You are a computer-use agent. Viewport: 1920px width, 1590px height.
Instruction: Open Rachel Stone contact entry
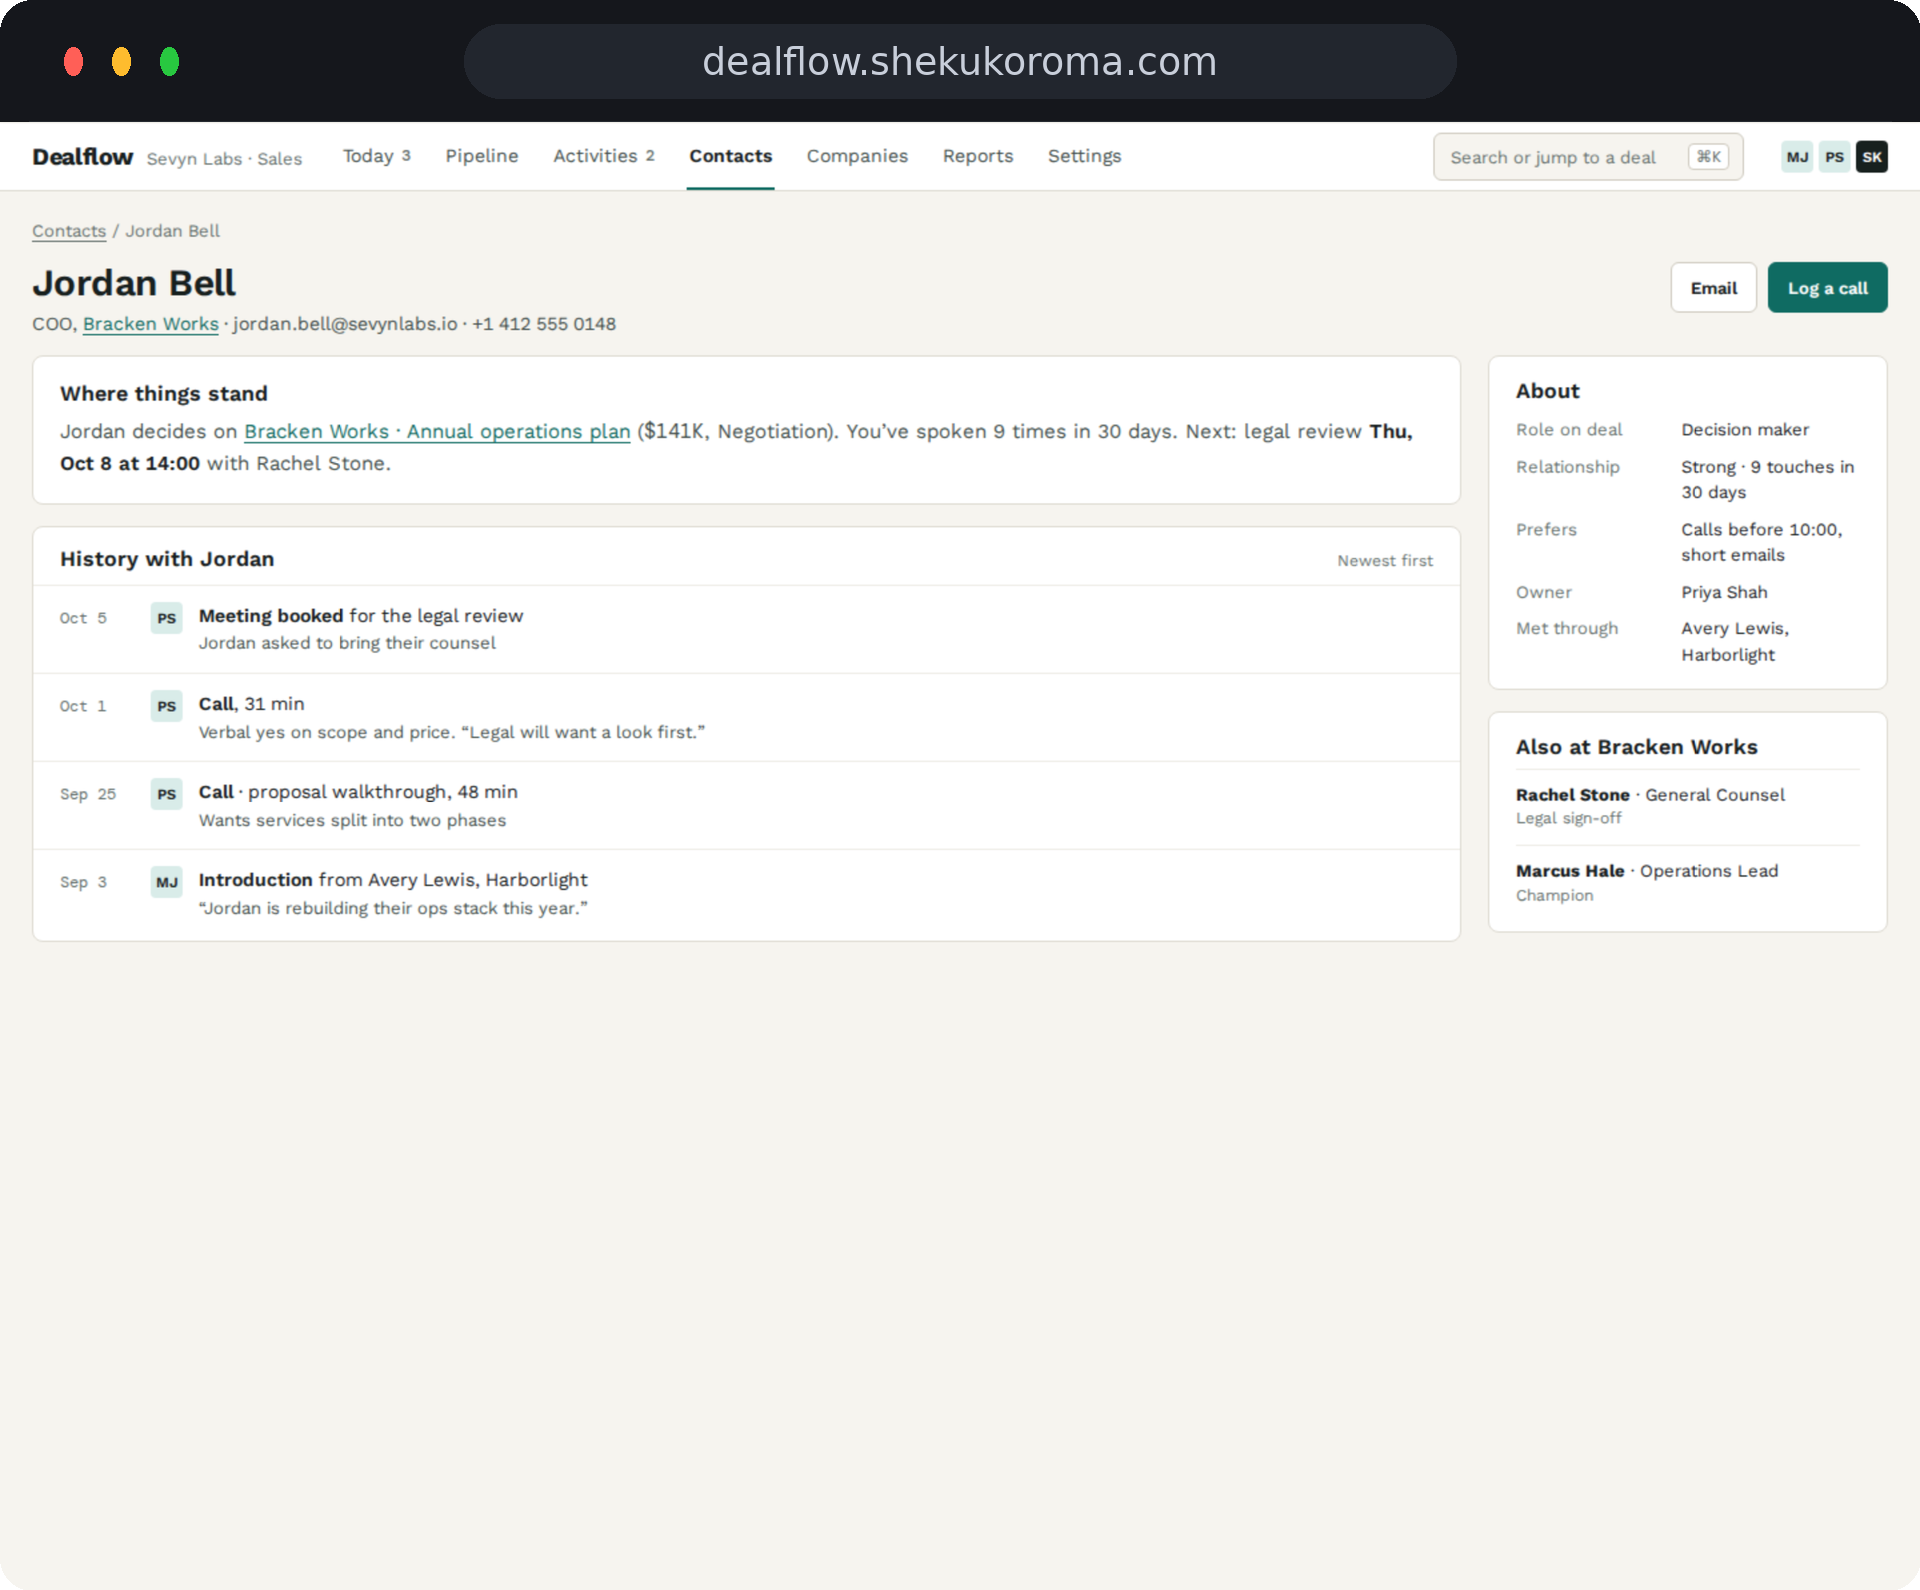(1687, 806)
